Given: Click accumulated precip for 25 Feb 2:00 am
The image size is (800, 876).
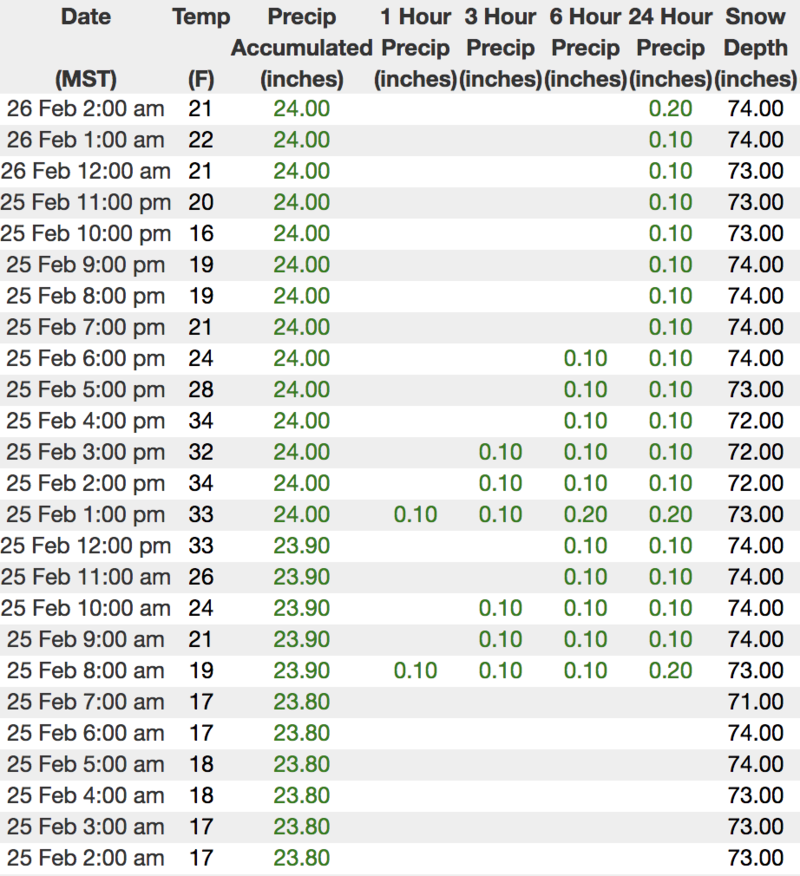Looking at the screenshot, I should click(x=301, y=858).
